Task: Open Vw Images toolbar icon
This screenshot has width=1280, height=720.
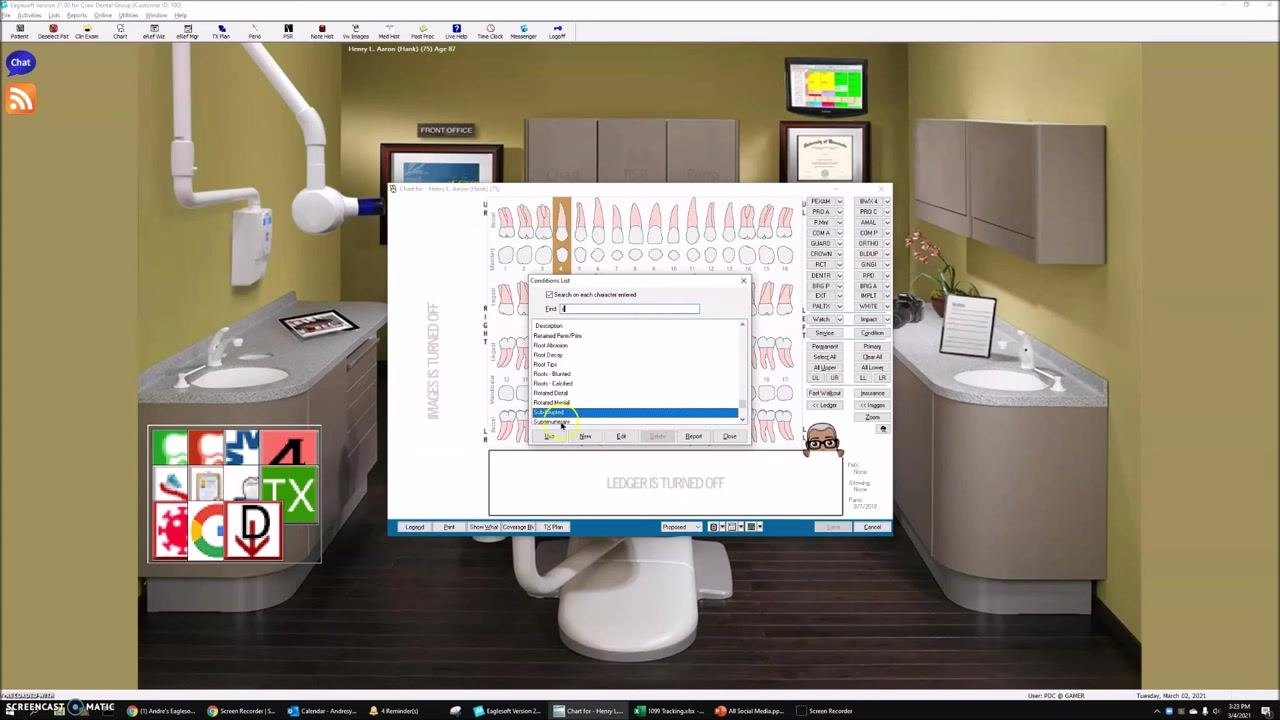Action: point(355,31)
